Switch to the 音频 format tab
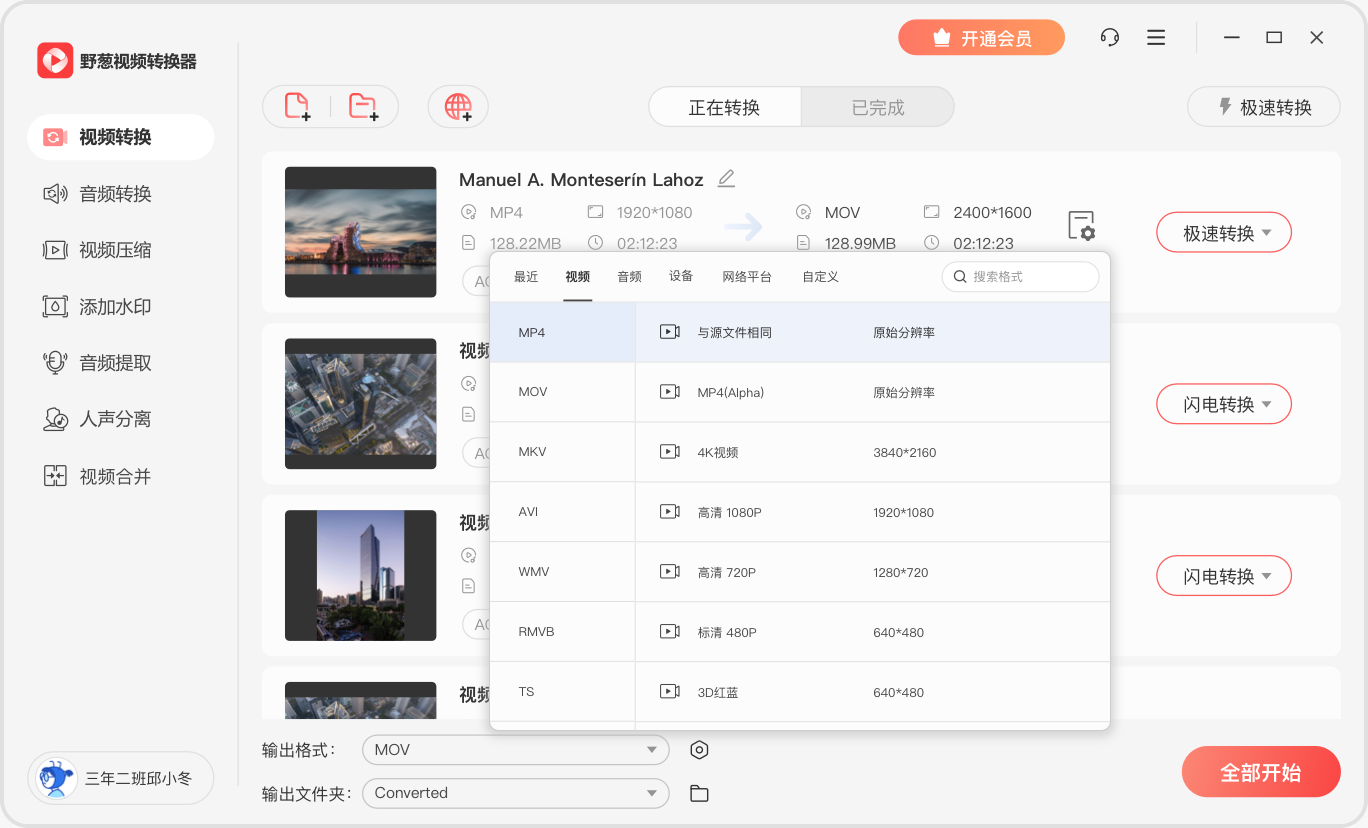 (629, 277)
